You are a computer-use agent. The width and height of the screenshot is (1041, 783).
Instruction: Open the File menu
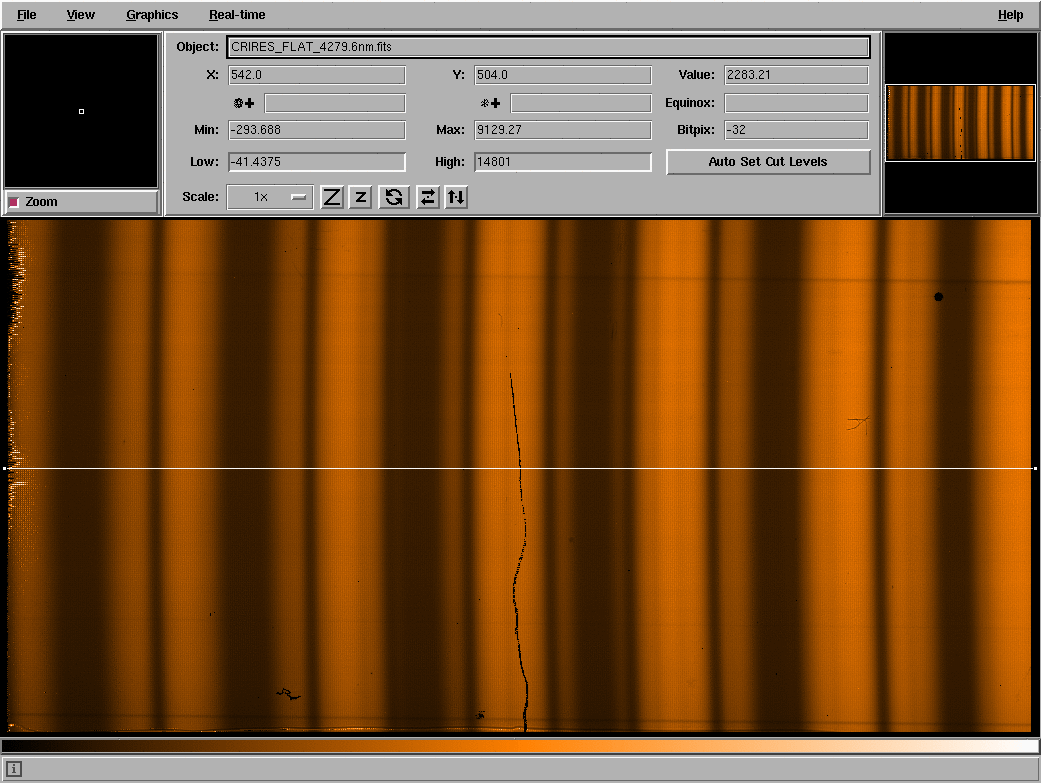pos(27,15)
